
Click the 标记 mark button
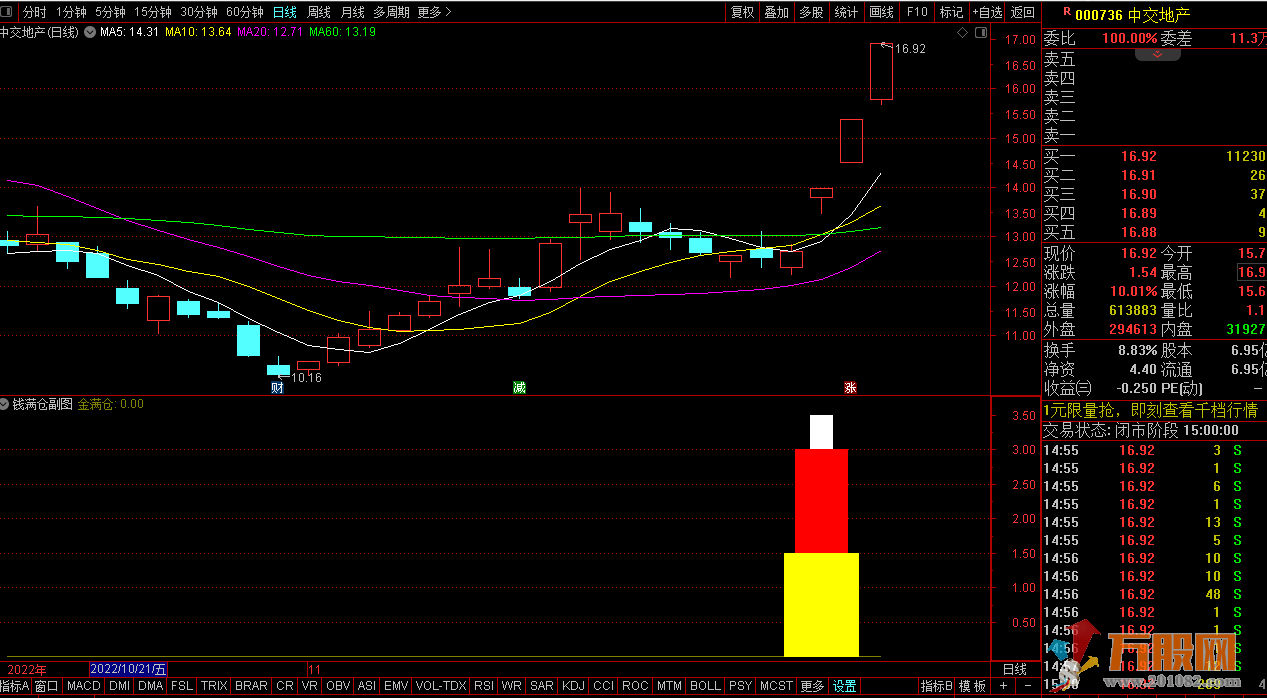coord(952,12)
